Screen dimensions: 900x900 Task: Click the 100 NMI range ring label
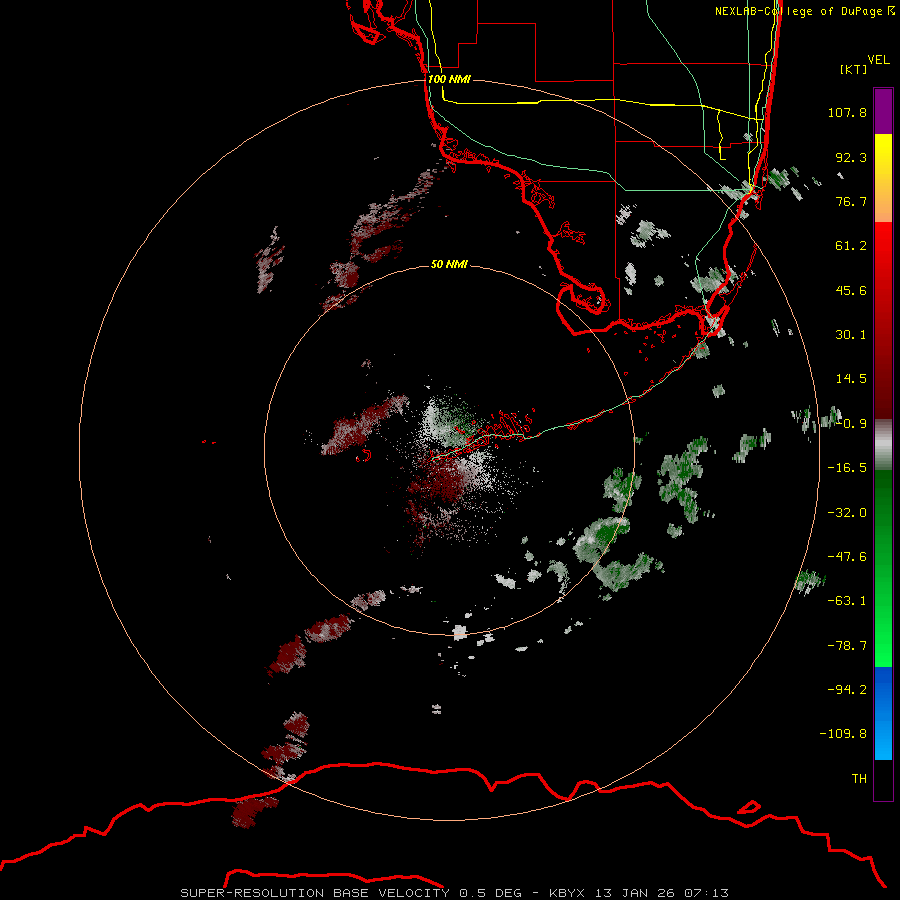449,79
